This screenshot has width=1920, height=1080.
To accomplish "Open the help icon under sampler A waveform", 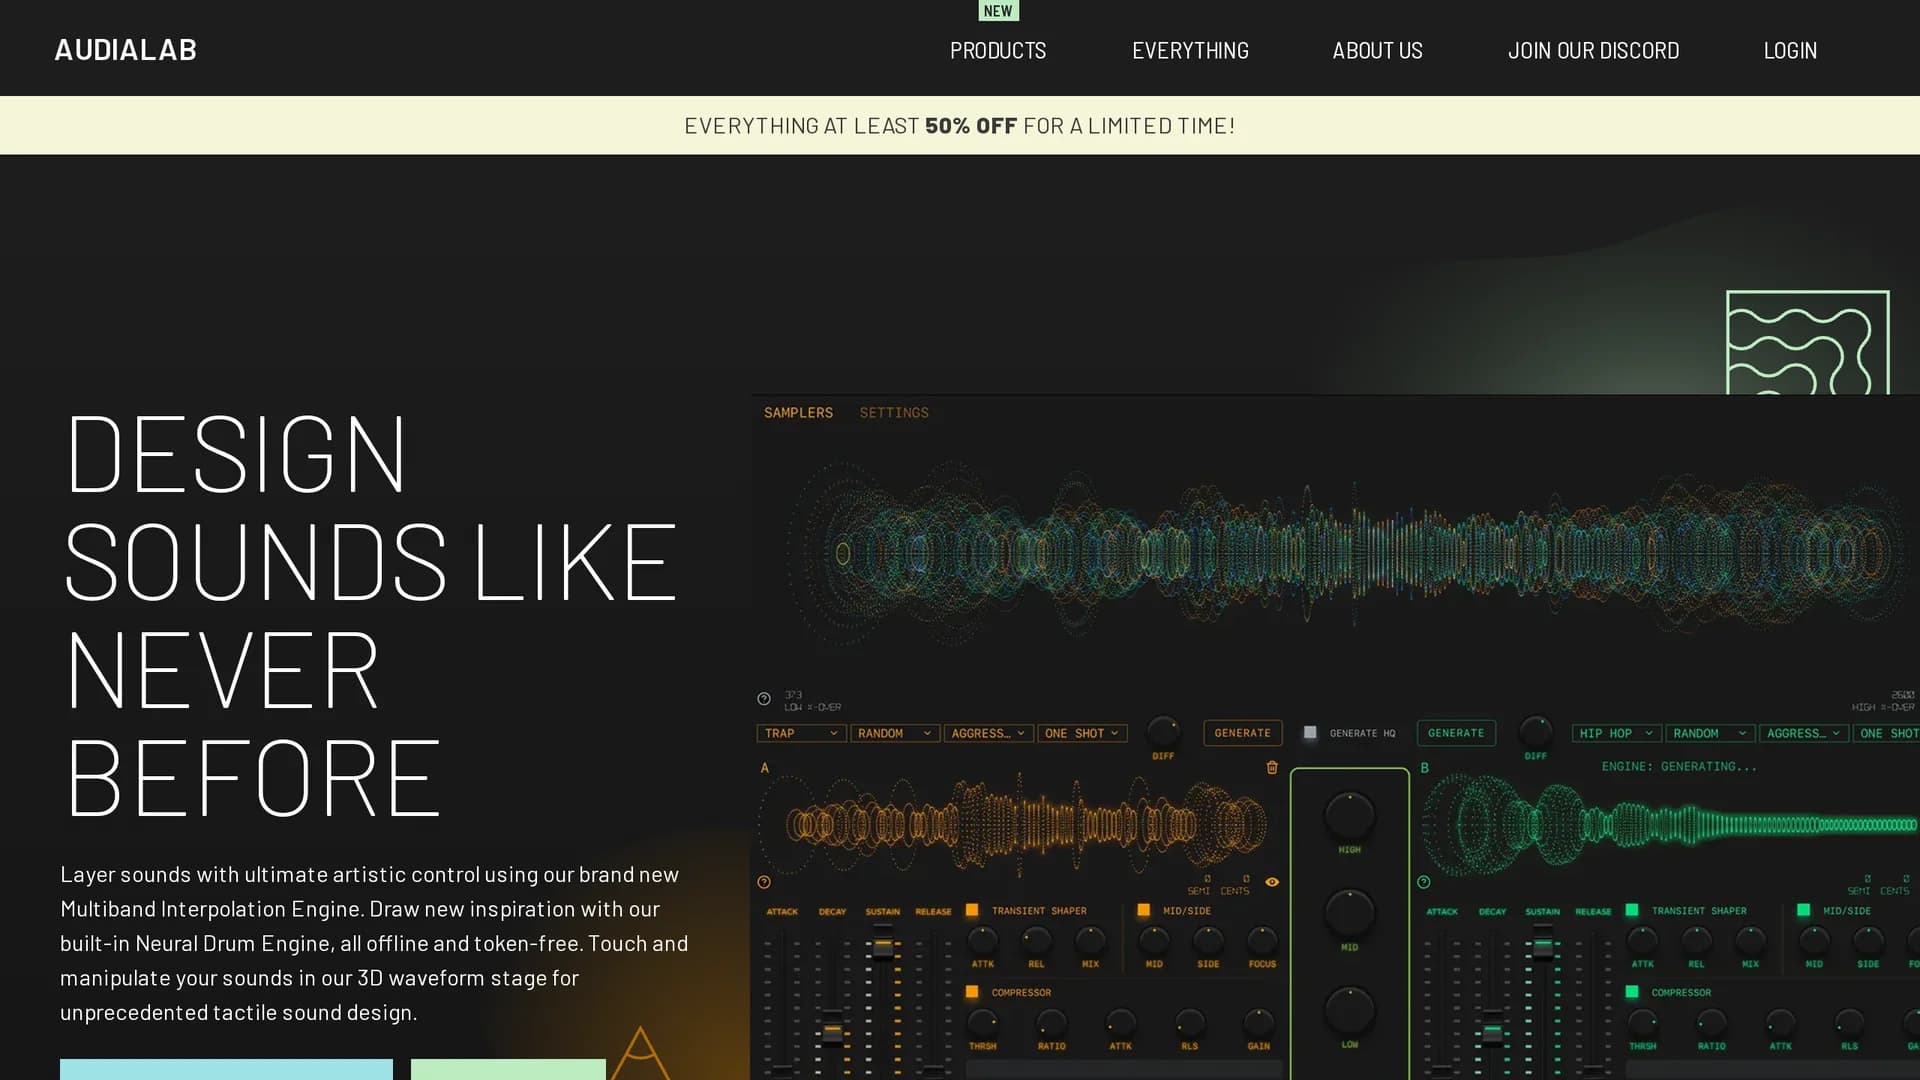I will 764,882.
